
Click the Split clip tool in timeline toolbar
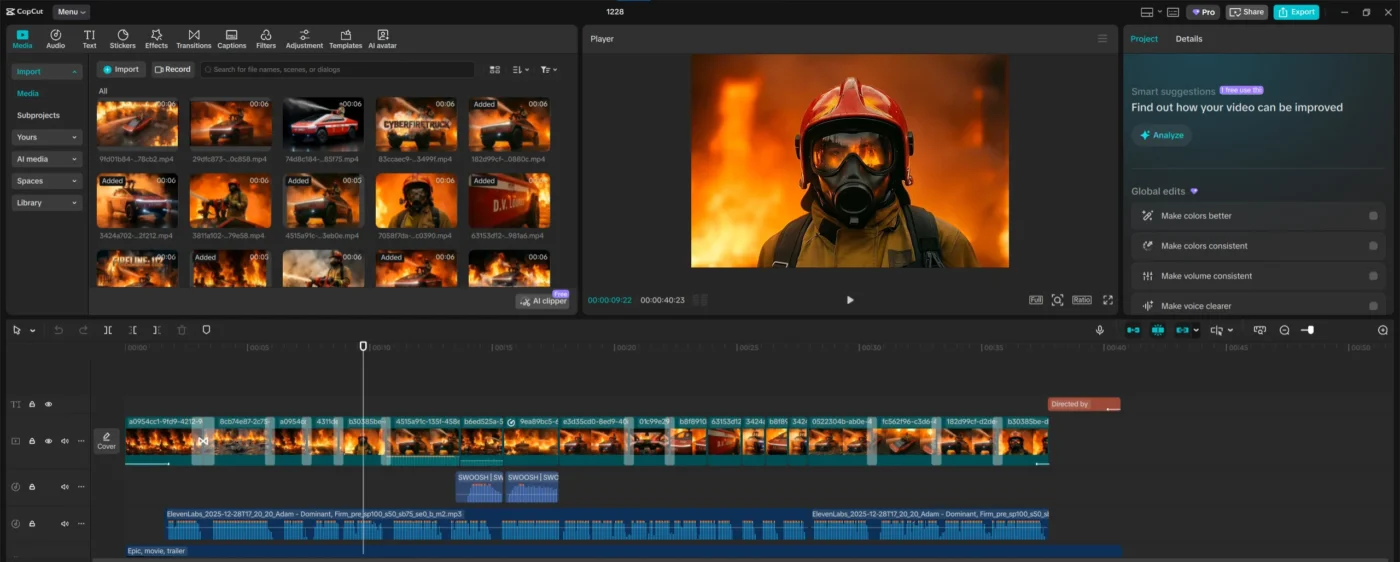point(108,330)
